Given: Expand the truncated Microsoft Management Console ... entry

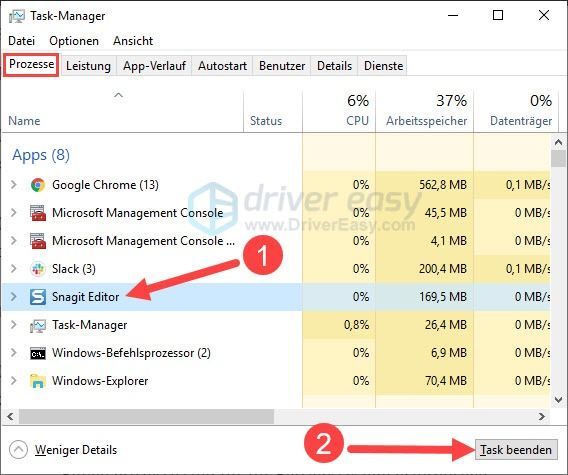Looking at the screenshot, I should tap(14, 241).
